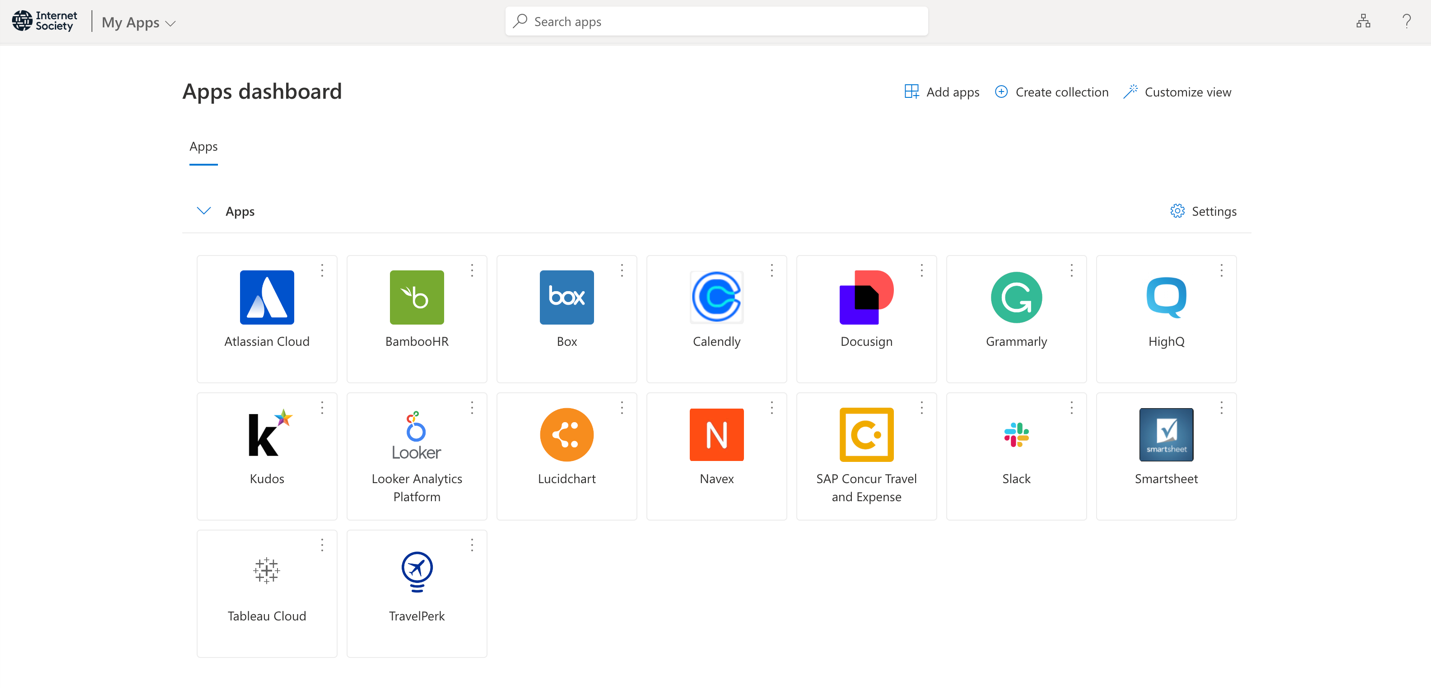Click the Apps dashboard heading

coord(262,91)
